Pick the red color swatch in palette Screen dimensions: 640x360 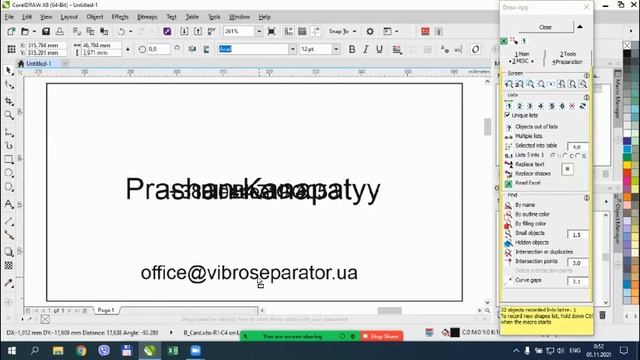point(627,173)
